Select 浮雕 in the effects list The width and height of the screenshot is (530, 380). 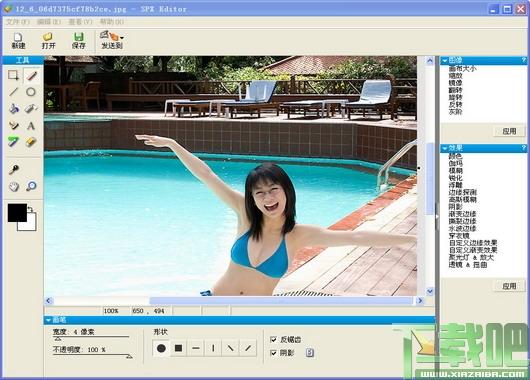(455, 185)
